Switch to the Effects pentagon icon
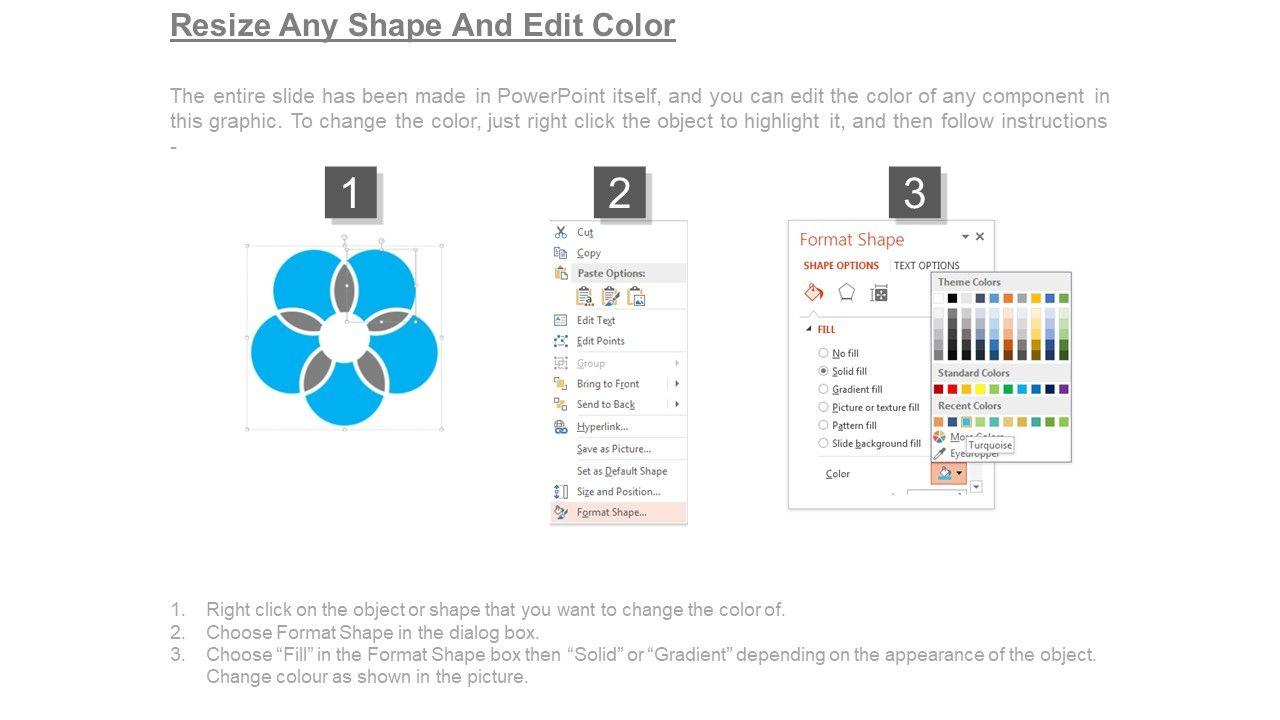 (846, 293)
